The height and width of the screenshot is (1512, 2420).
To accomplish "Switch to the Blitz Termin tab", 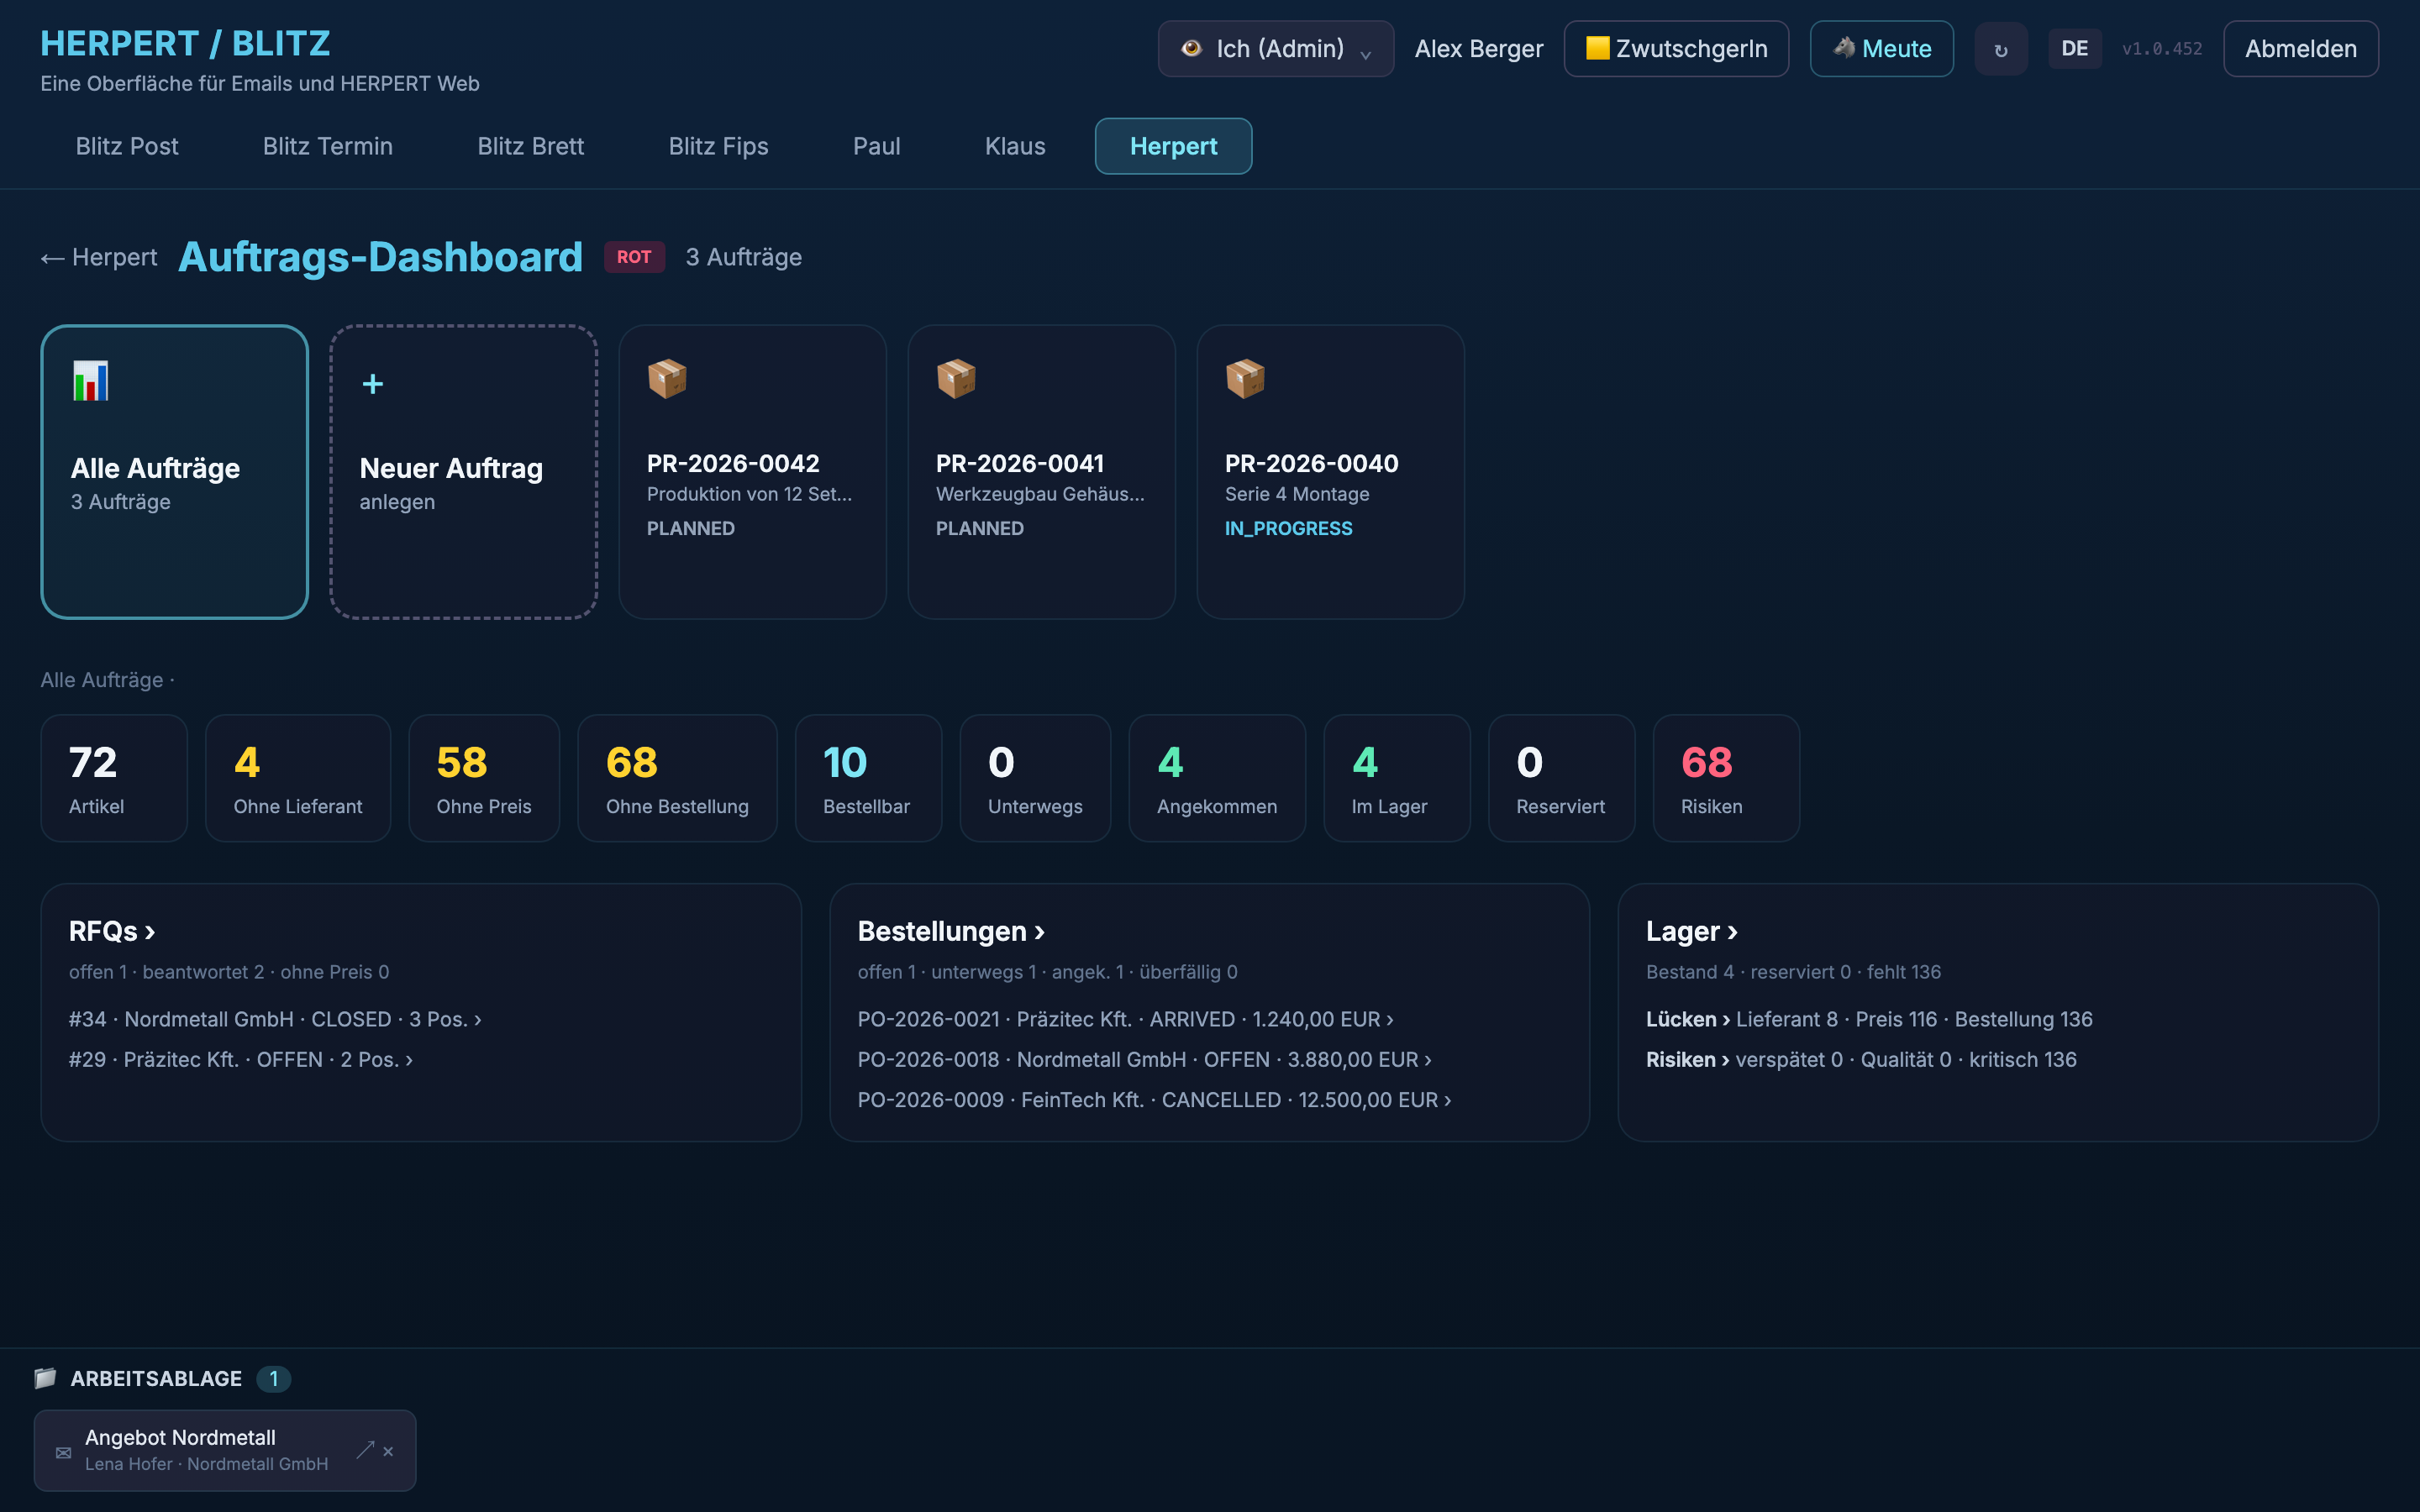I will 327,146.
